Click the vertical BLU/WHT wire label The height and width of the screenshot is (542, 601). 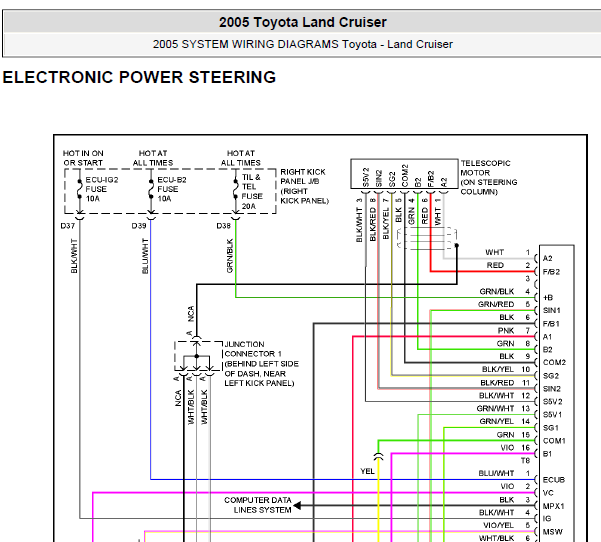(145, 256)
